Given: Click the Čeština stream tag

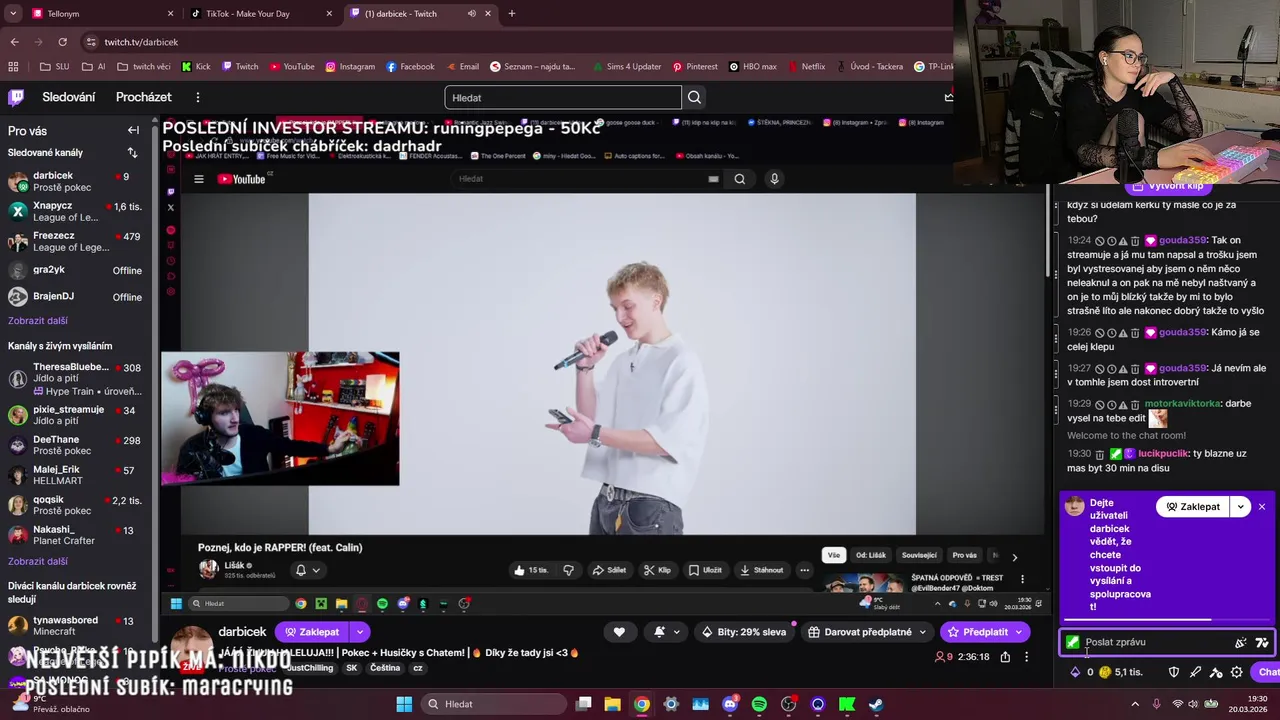Looking at the screenshot, I should pos(385,668).
